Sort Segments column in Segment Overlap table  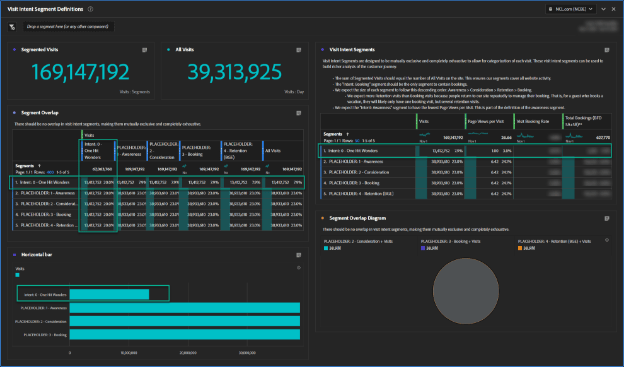(39, 166)
